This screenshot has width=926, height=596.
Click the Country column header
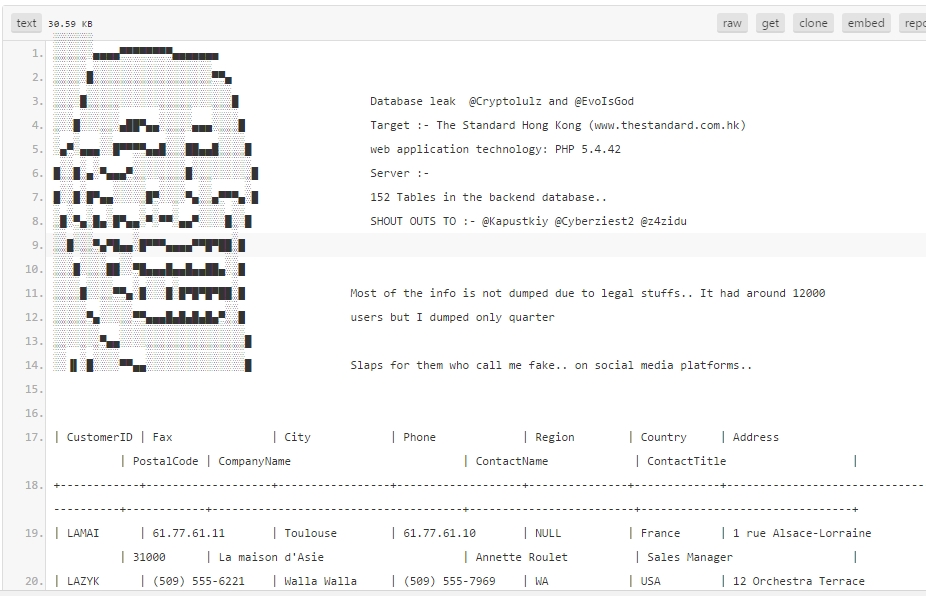point(663,437)
